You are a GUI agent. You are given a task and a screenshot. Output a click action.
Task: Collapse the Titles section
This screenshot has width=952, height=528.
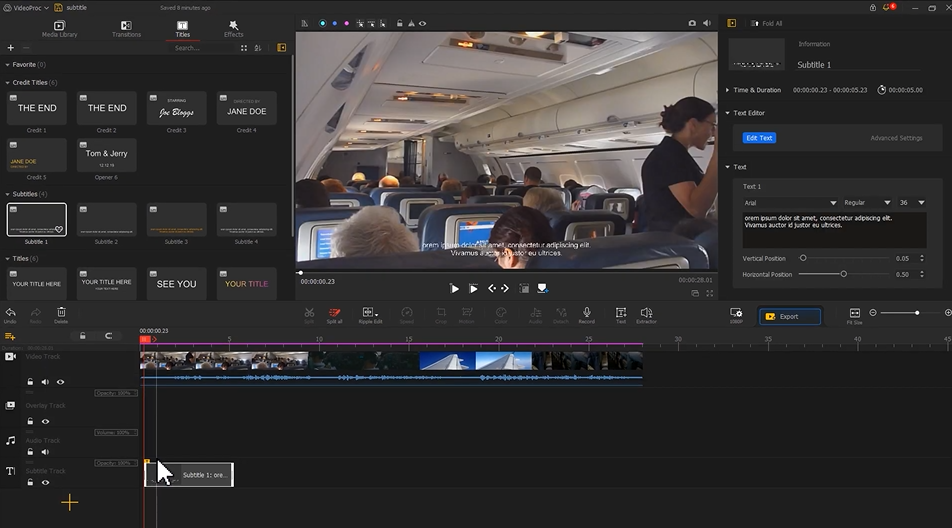[7, 259]
